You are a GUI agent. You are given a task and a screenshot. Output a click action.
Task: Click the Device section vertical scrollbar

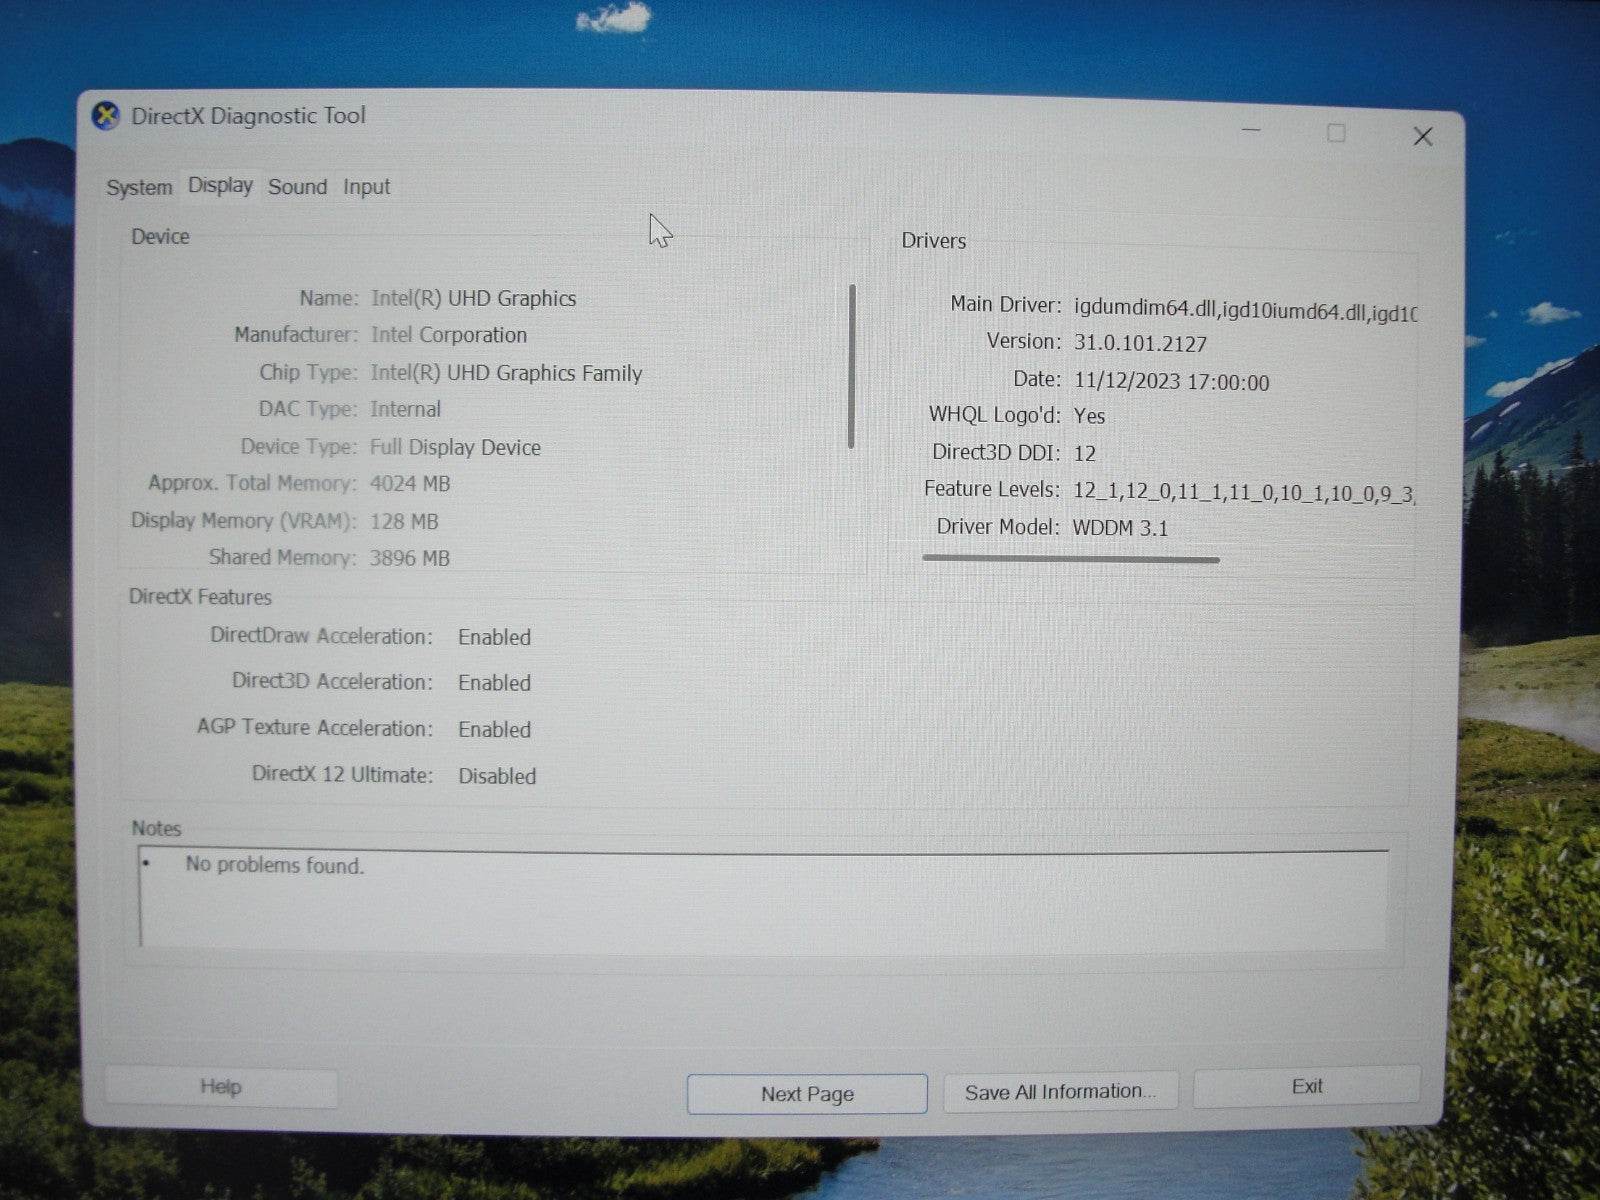pos(852,366)
